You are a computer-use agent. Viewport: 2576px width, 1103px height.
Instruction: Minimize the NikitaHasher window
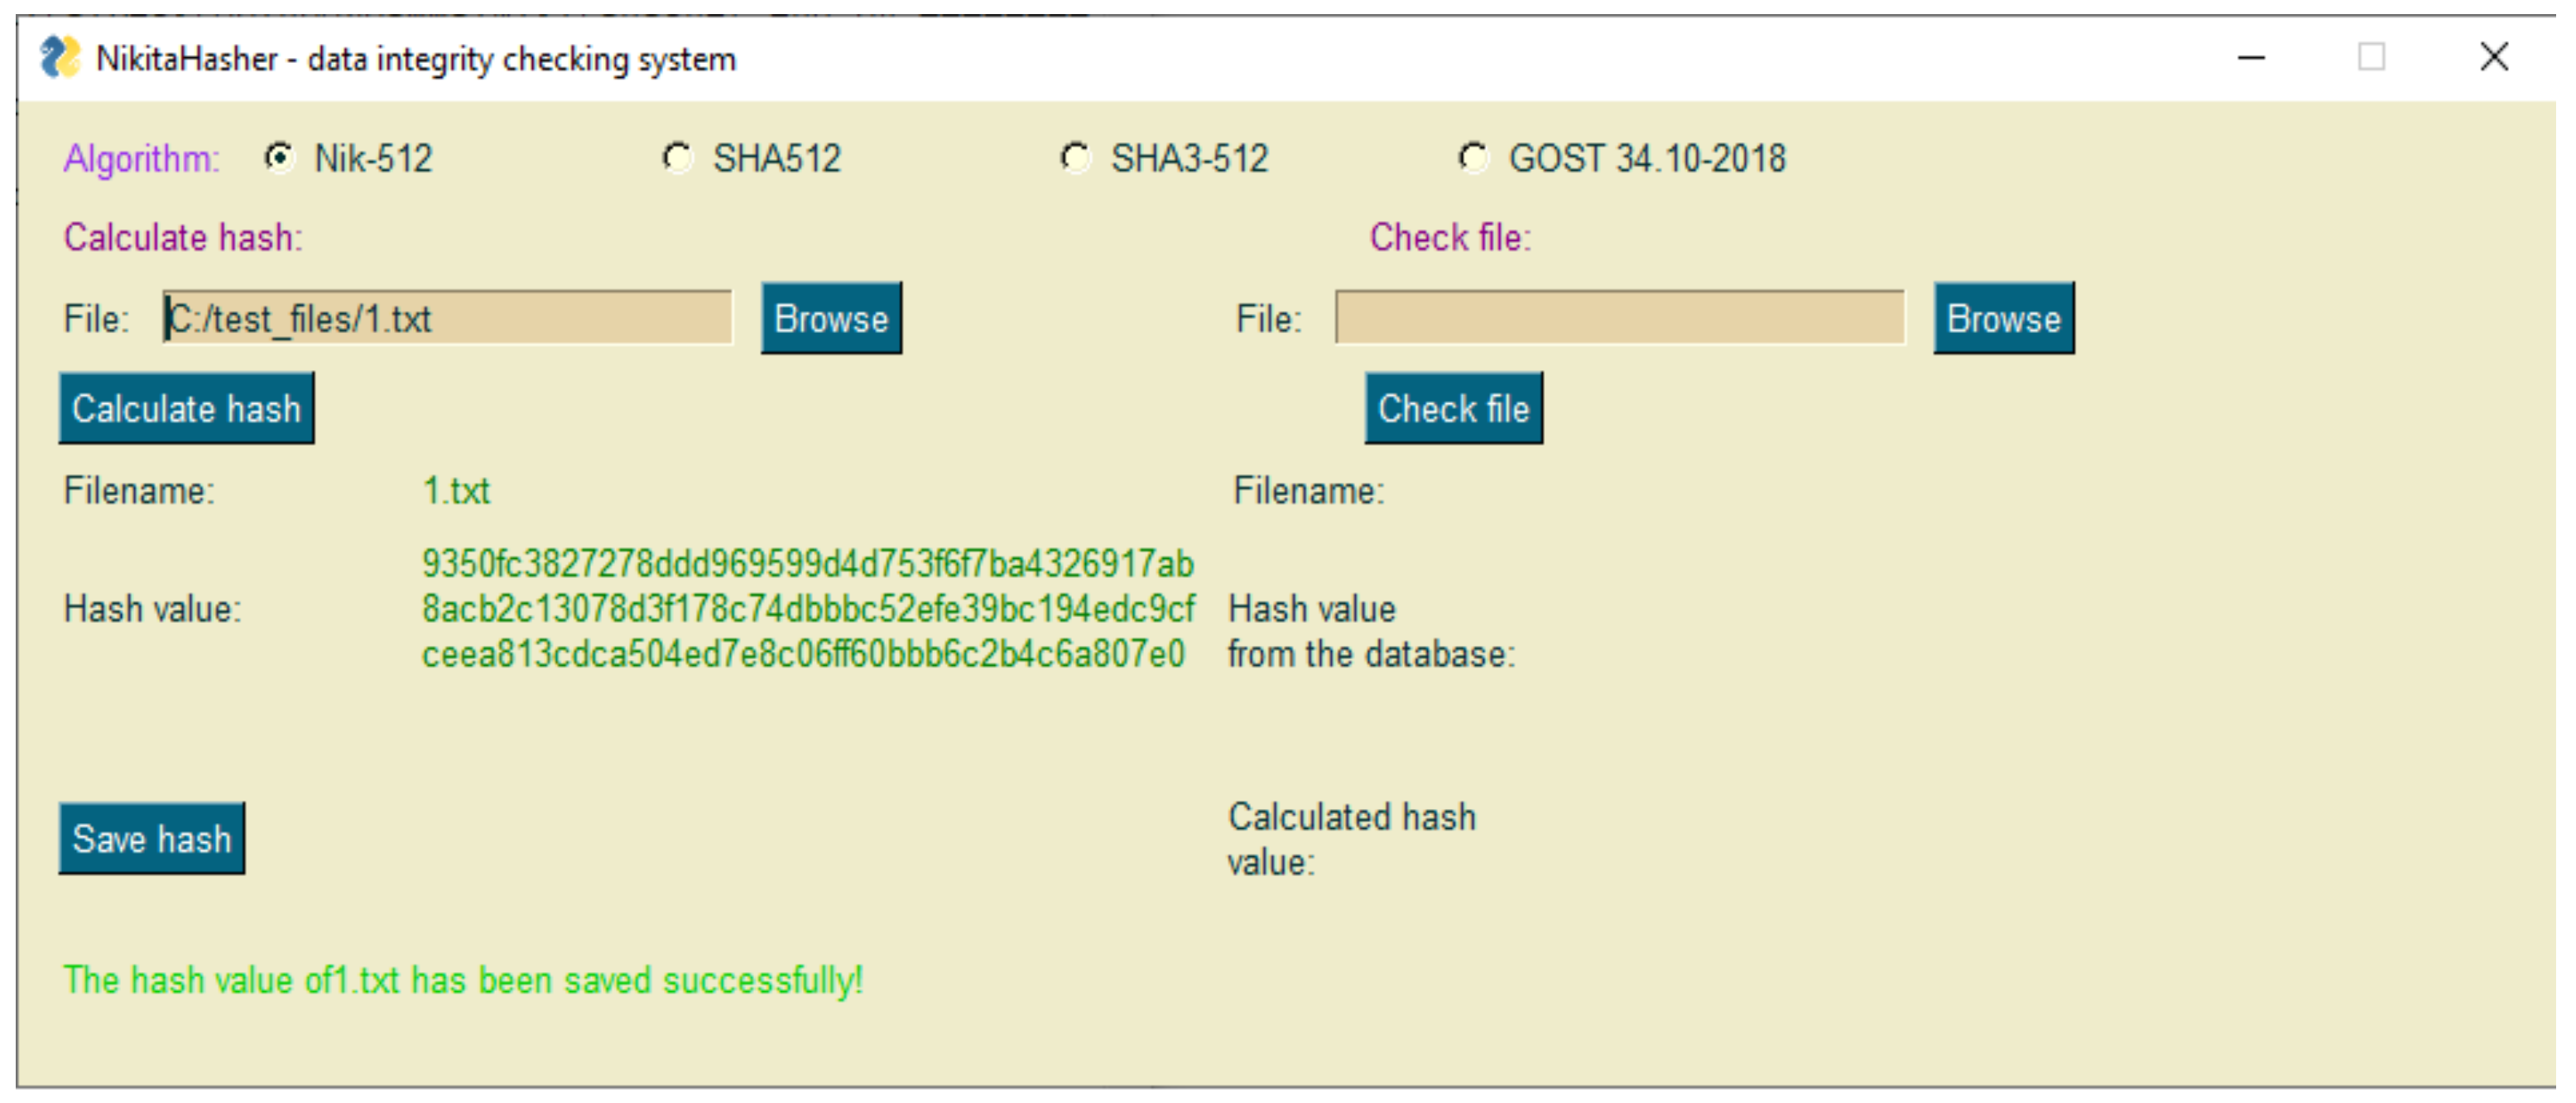pyautogui.click(x=2250, y=58)
